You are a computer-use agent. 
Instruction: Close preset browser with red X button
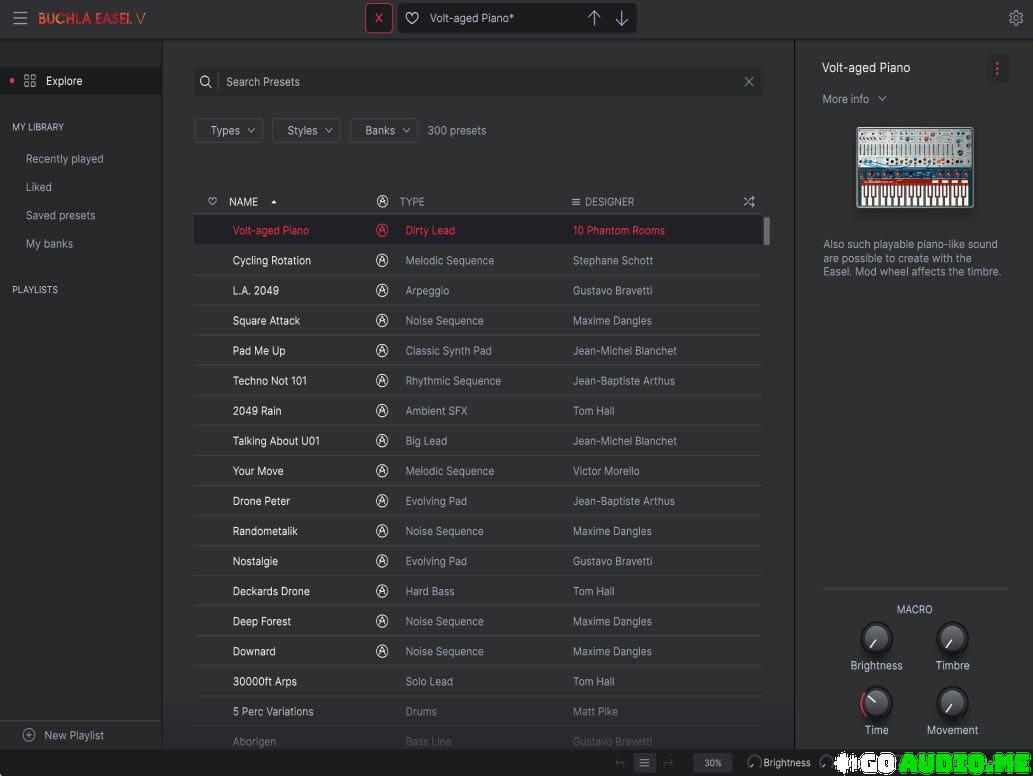(379, 18)
